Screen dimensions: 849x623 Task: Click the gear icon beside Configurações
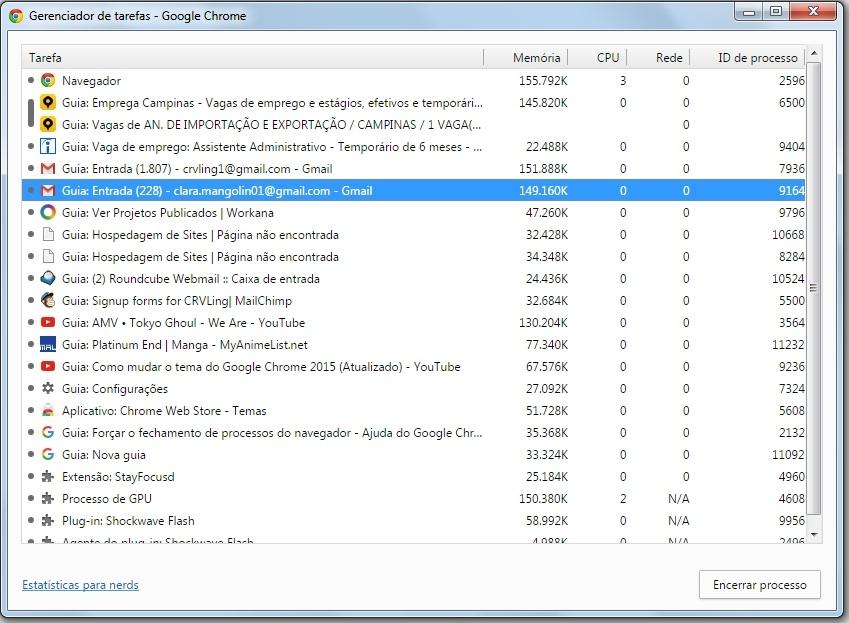pyautogui.click(x=48, y=389)
